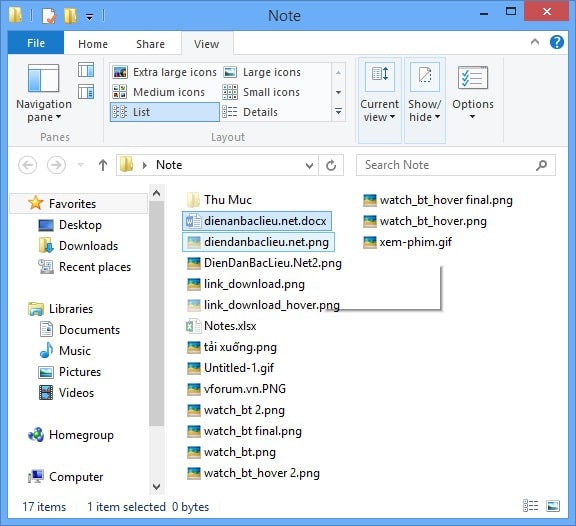Select DienDanBacLieu.Net2.png file

point(264,263)
